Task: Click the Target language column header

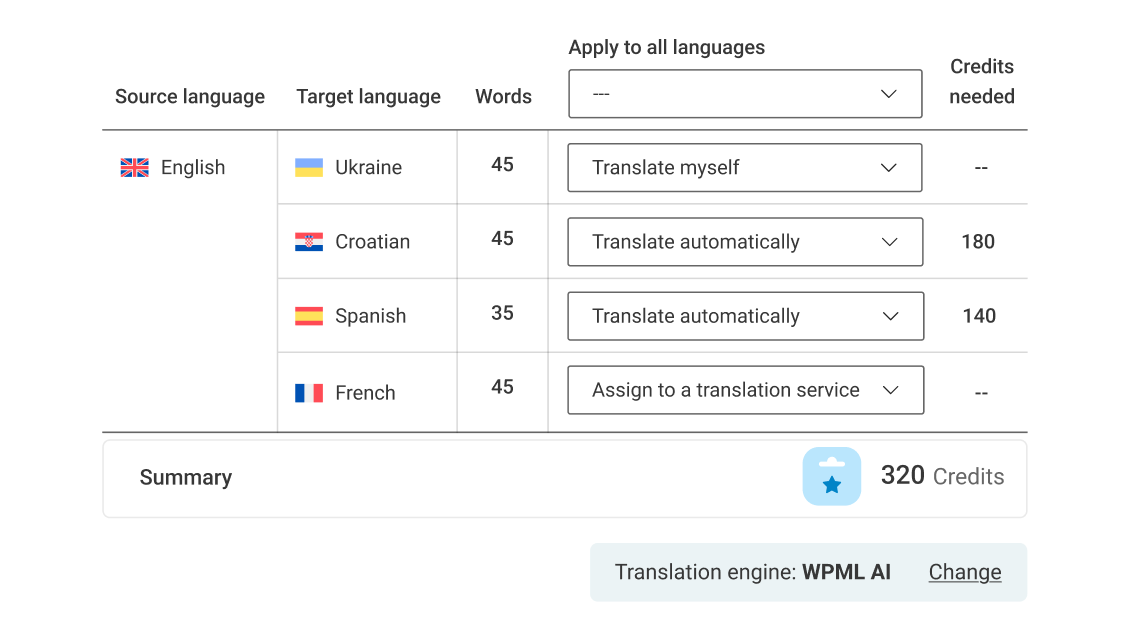Action: pos(368,97)
